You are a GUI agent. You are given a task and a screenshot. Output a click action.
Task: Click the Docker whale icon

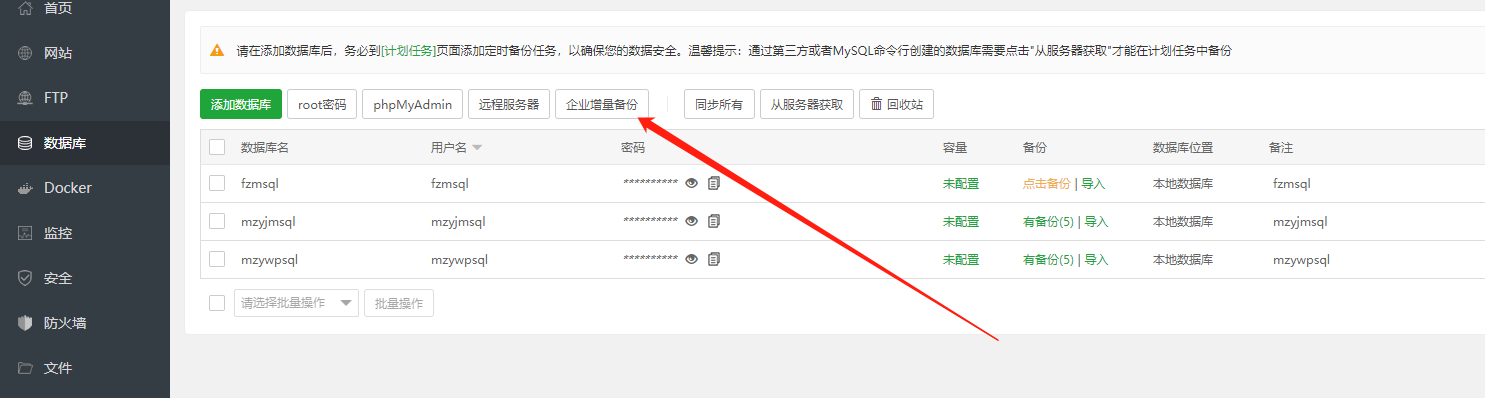[x=25, y=188]
